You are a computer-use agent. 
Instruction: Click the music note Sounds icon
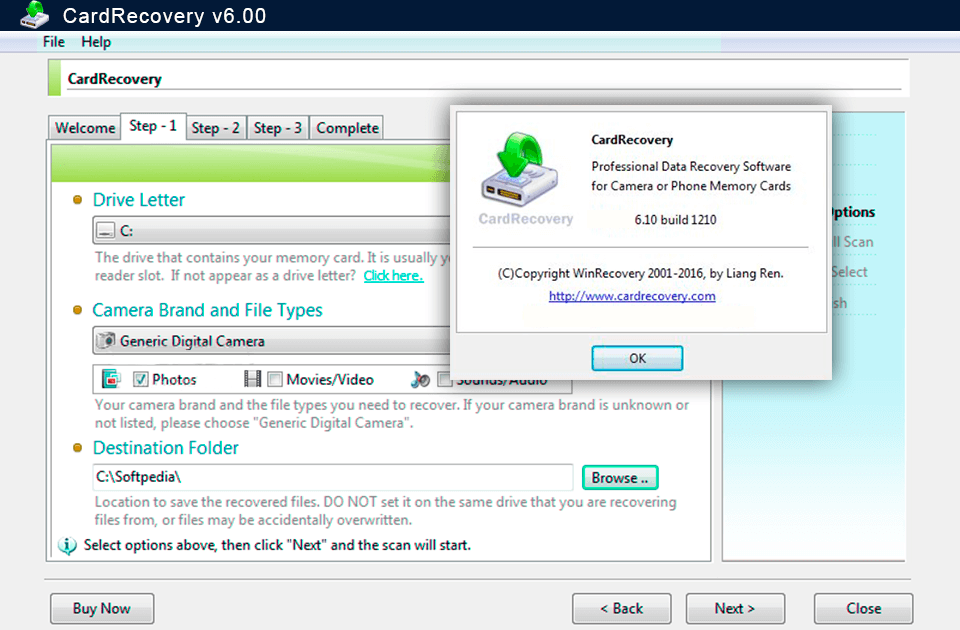pos(420,379)
